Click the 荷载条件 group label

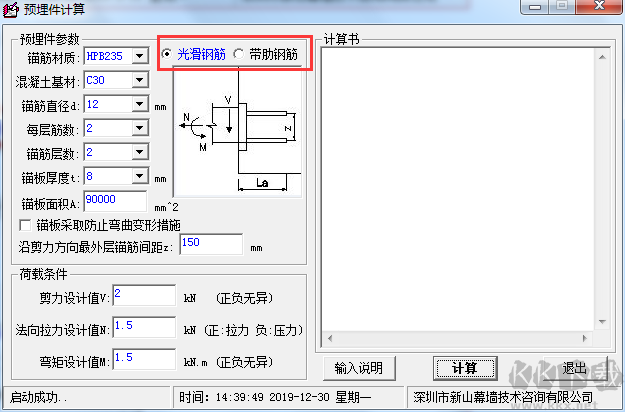44,274
